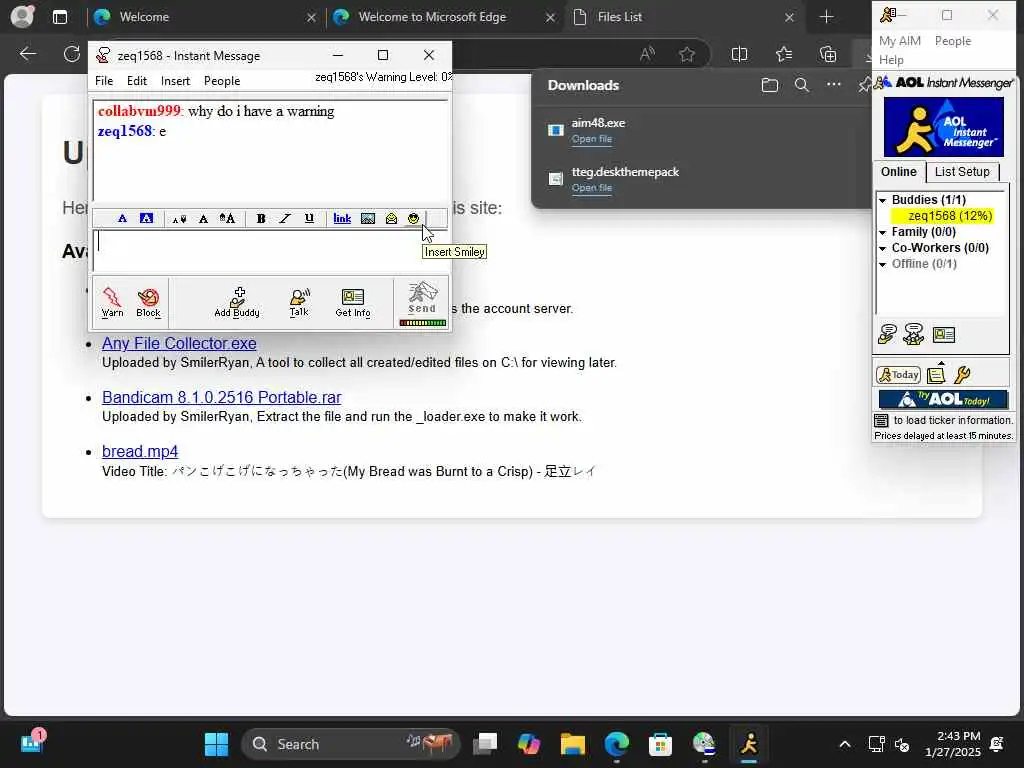Open AIM preferences wrench icon
The width and height of the screenshot is (1024, 768).
(962, 375)
